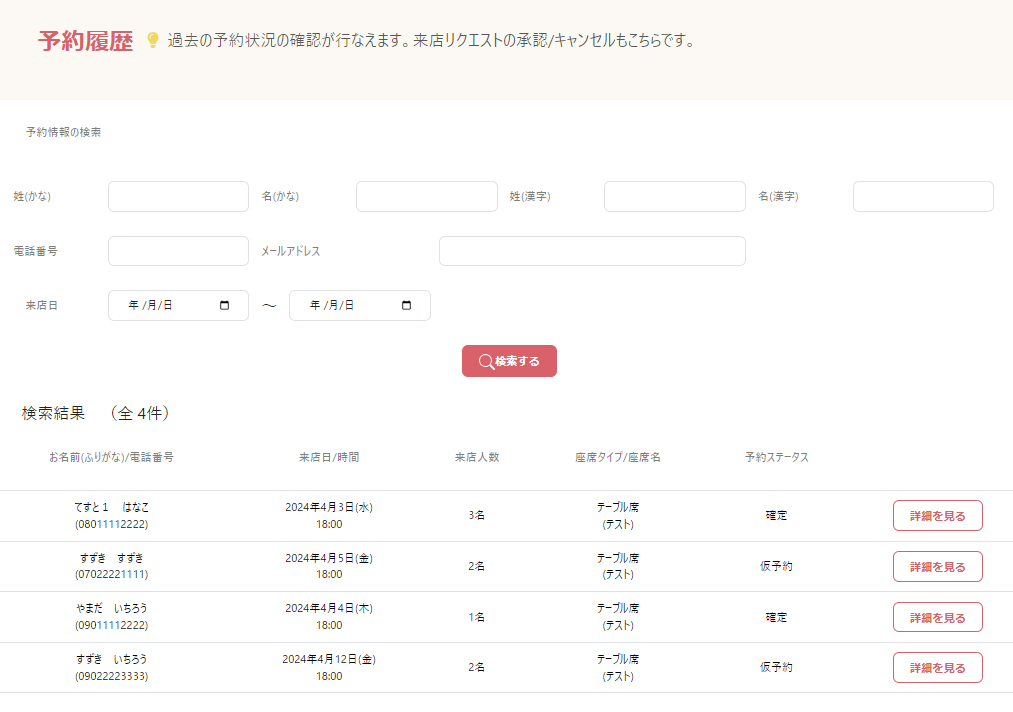Show details for やまだ いちろう reservation
Viewport: 1013px width, 712px height.
click(x=937, y=617)
